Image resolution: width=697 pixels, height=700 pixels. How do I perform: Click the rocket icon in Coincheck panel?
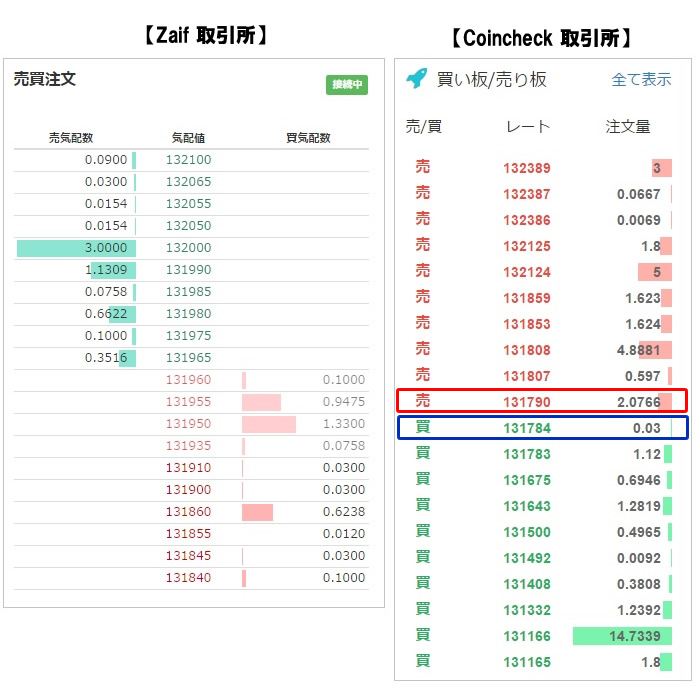tap(416, 79)
